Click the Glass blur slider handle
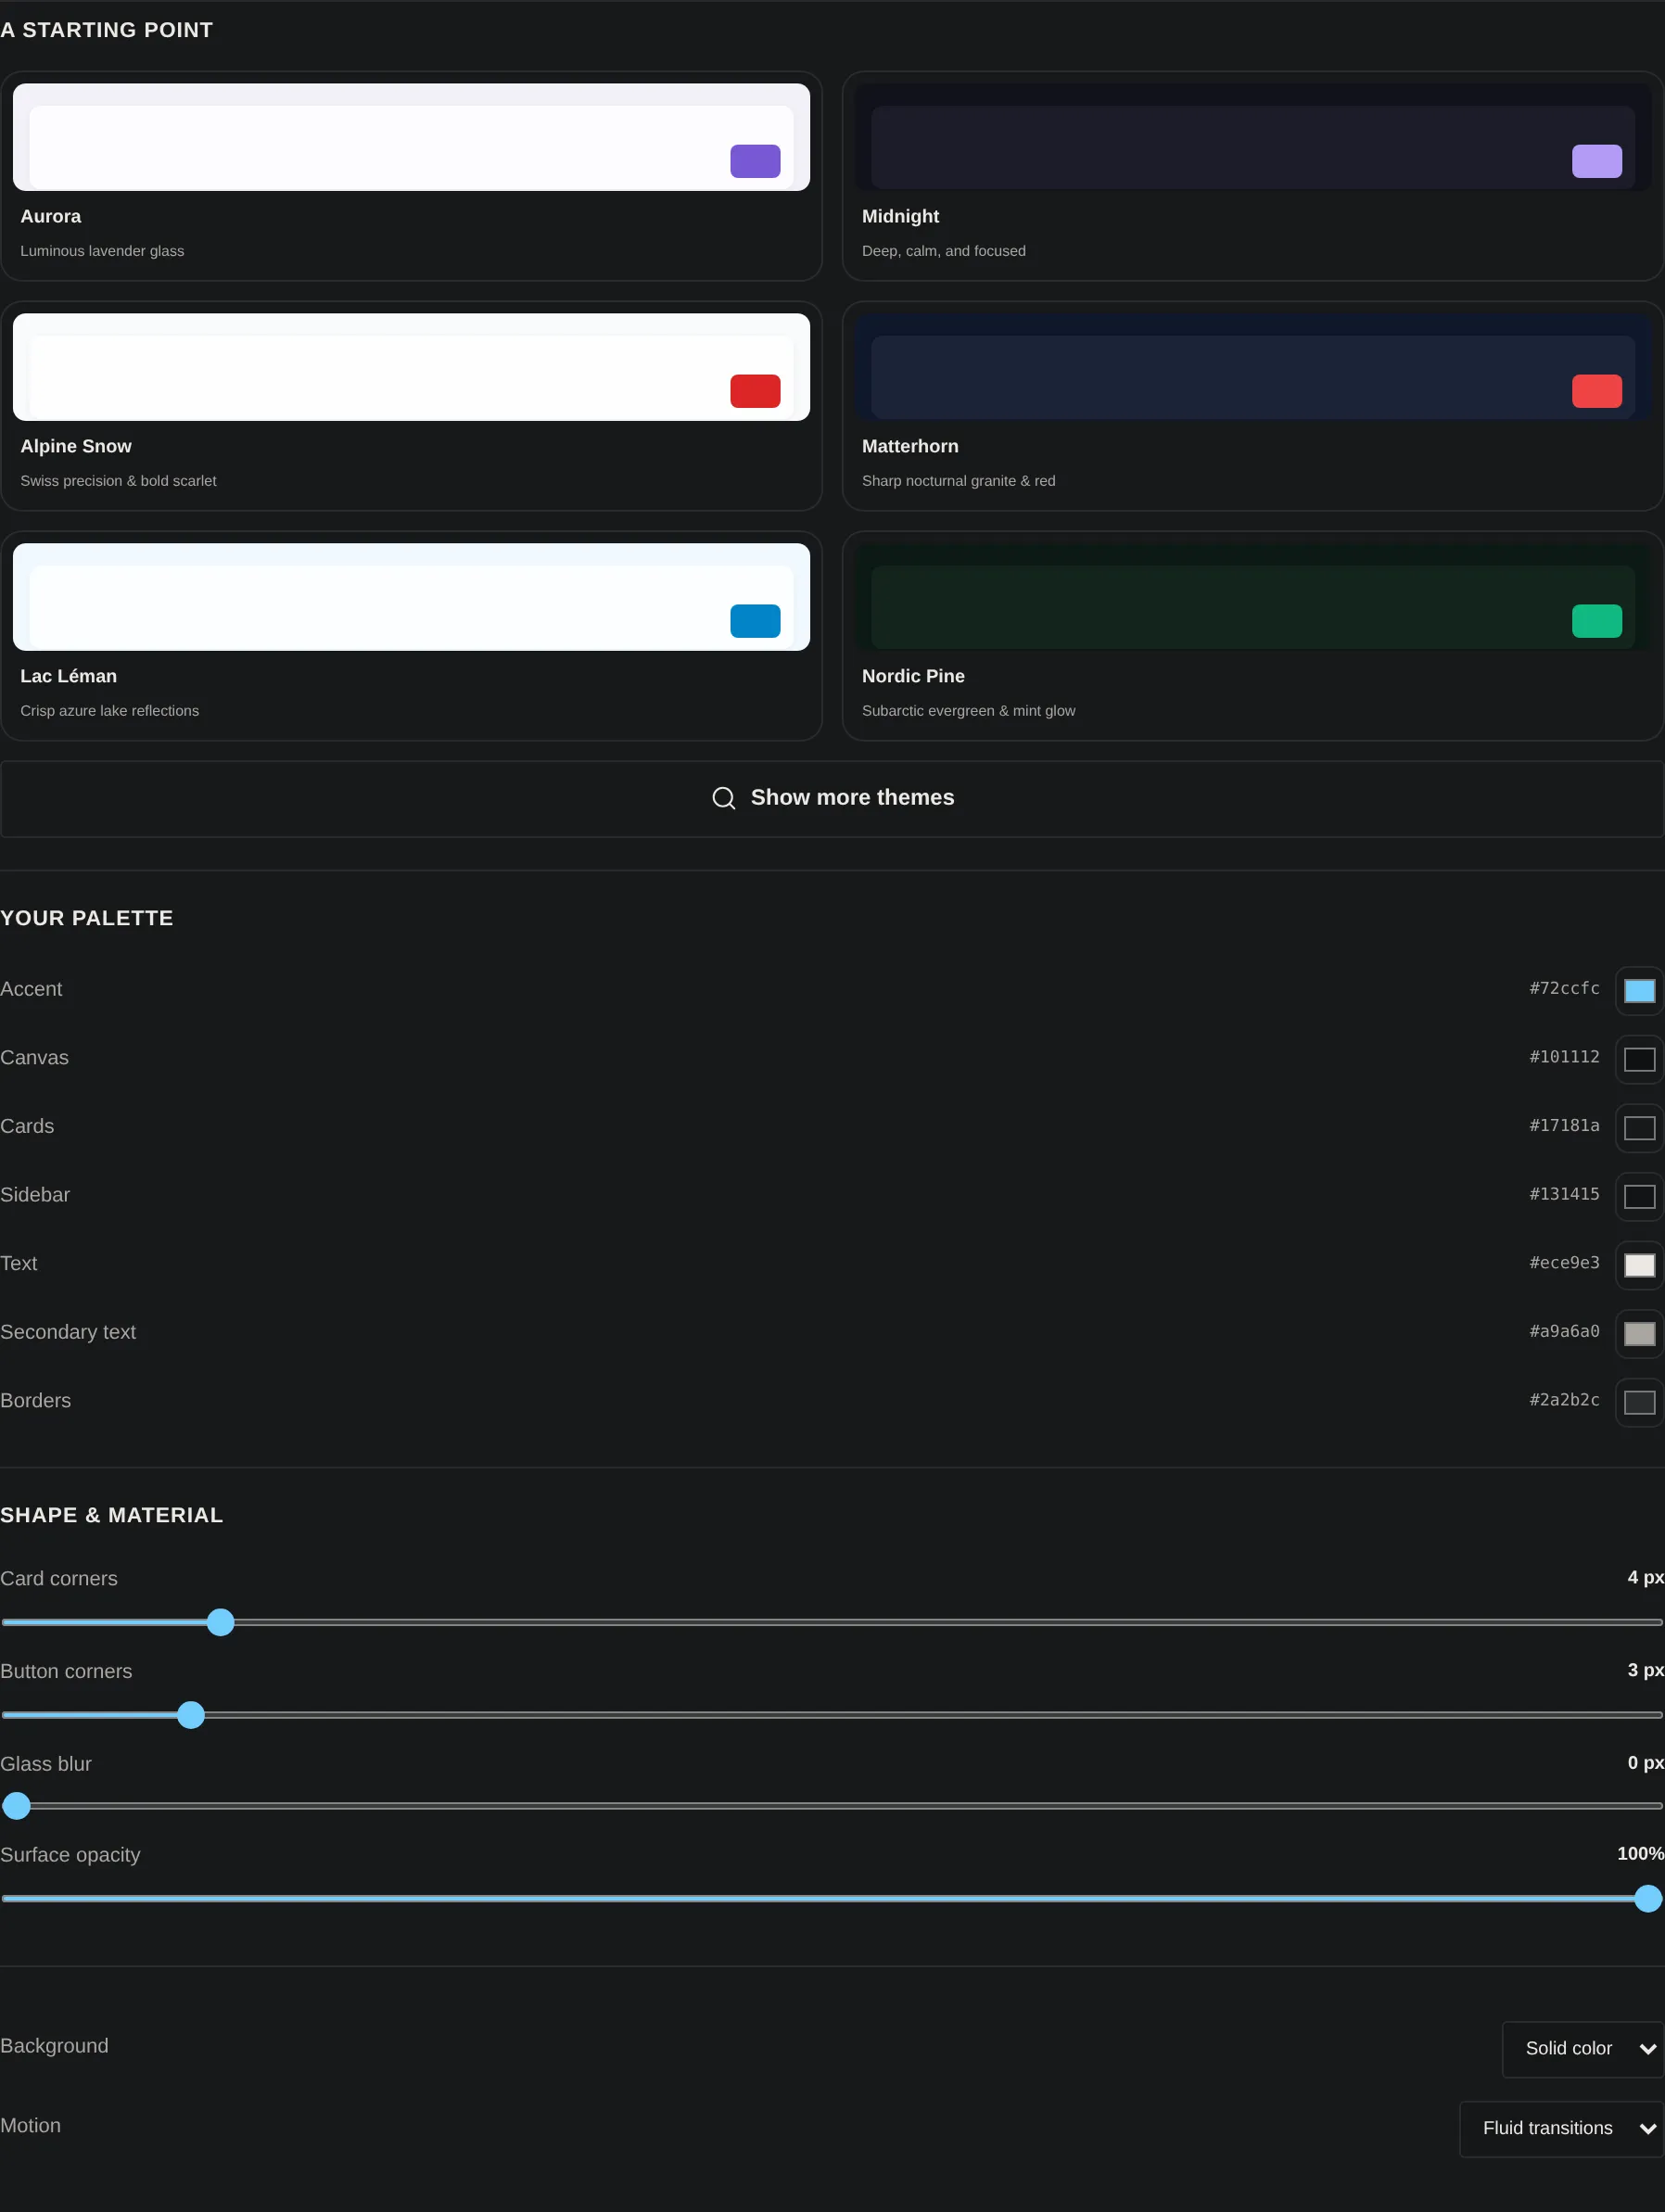This screenshot has width=1665, height=2212. coord(16,1806)
